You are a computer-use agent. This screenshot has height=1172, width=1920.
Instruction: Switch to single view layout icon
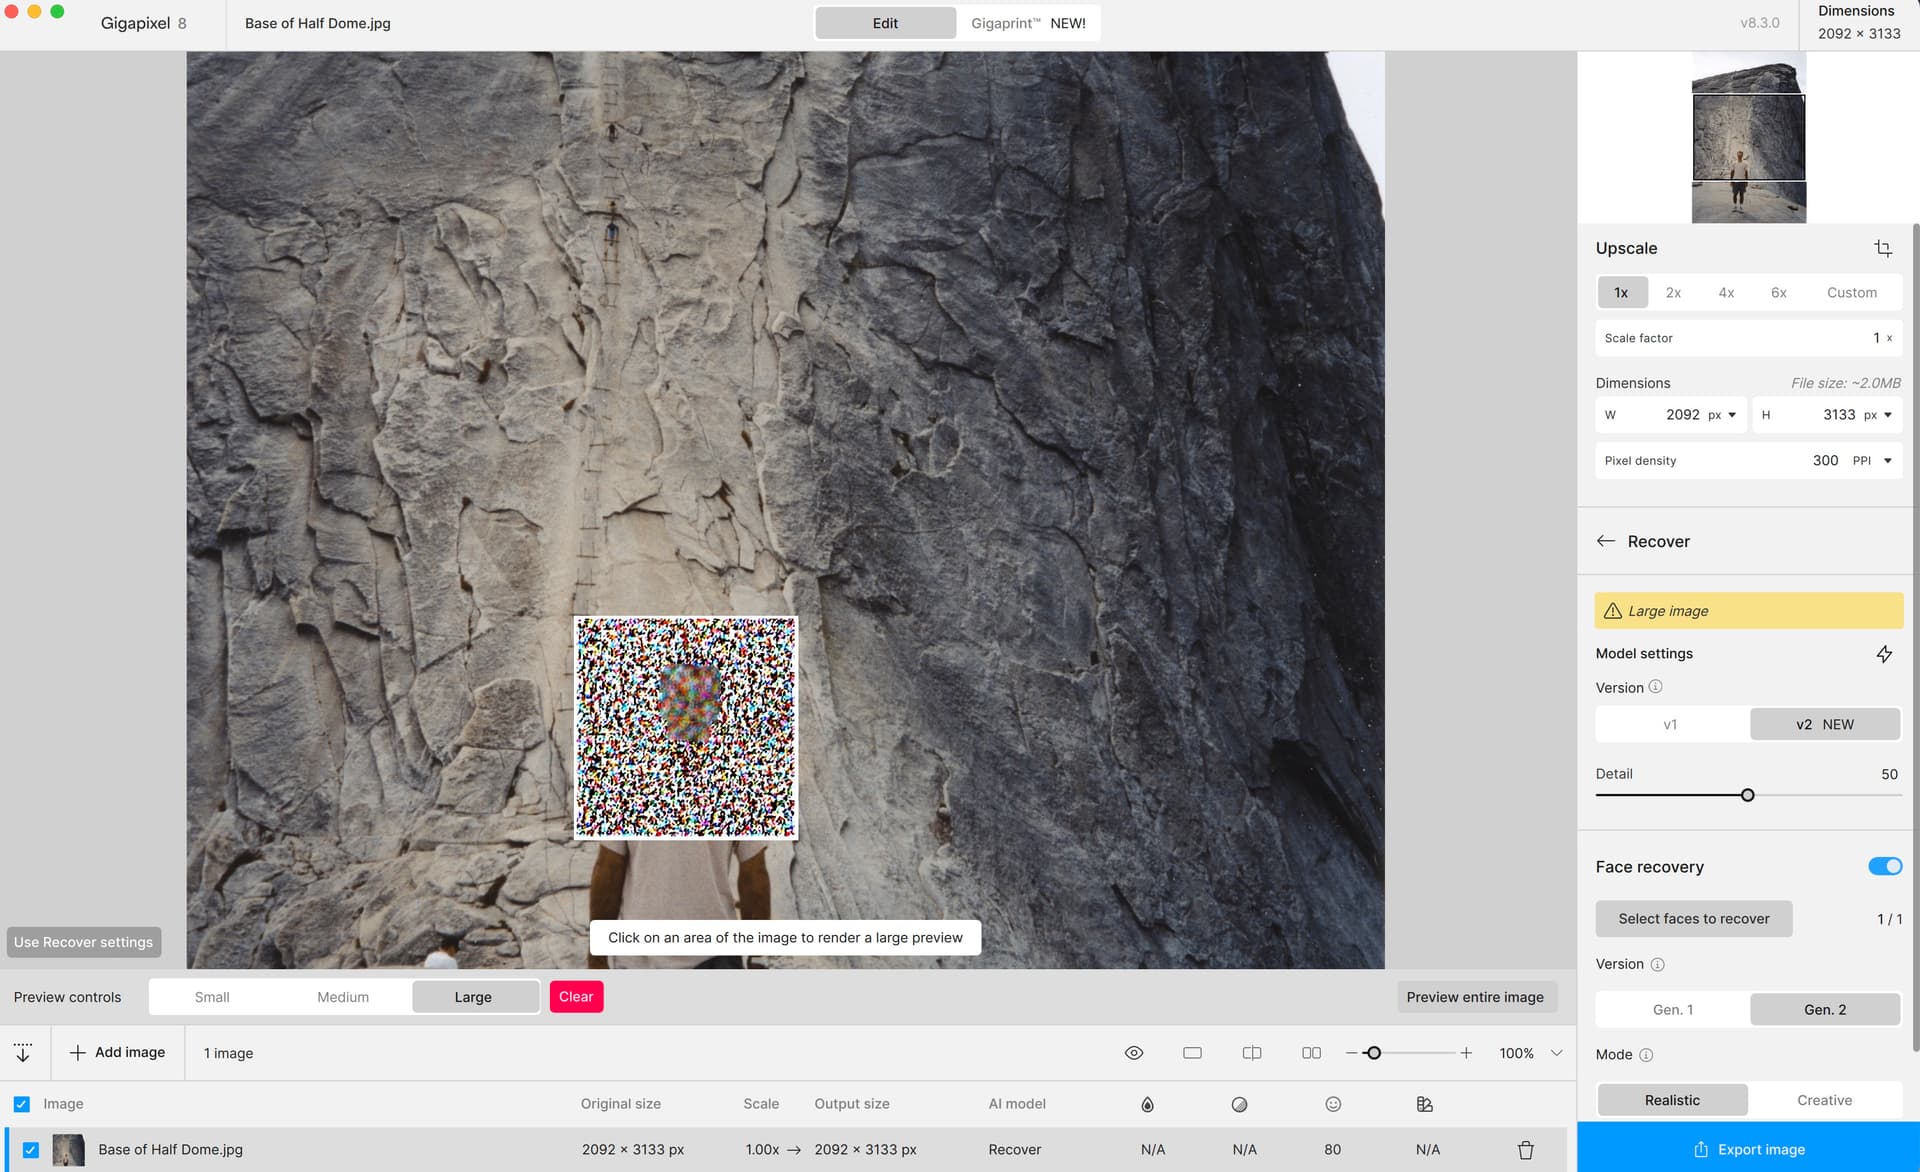[x=1192, y=1053]
